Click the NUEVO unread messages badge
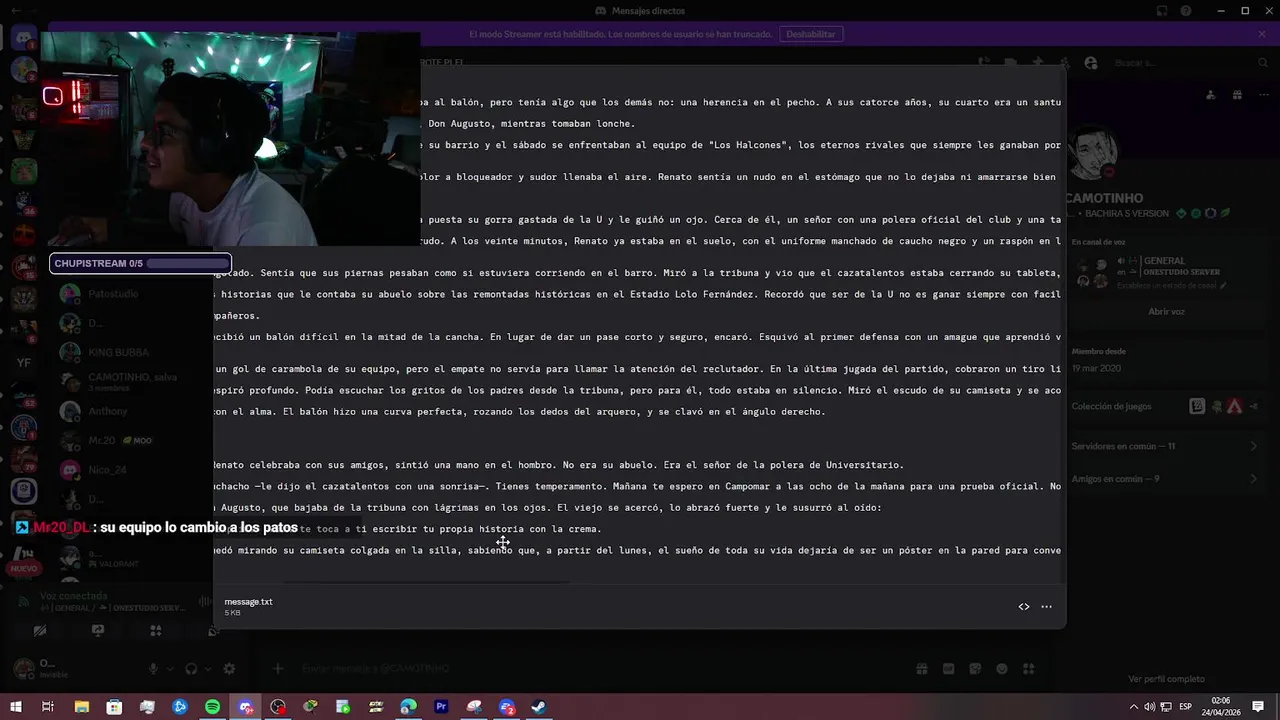The height and width of the screenshot is (720, 1280). coord(24,568)
